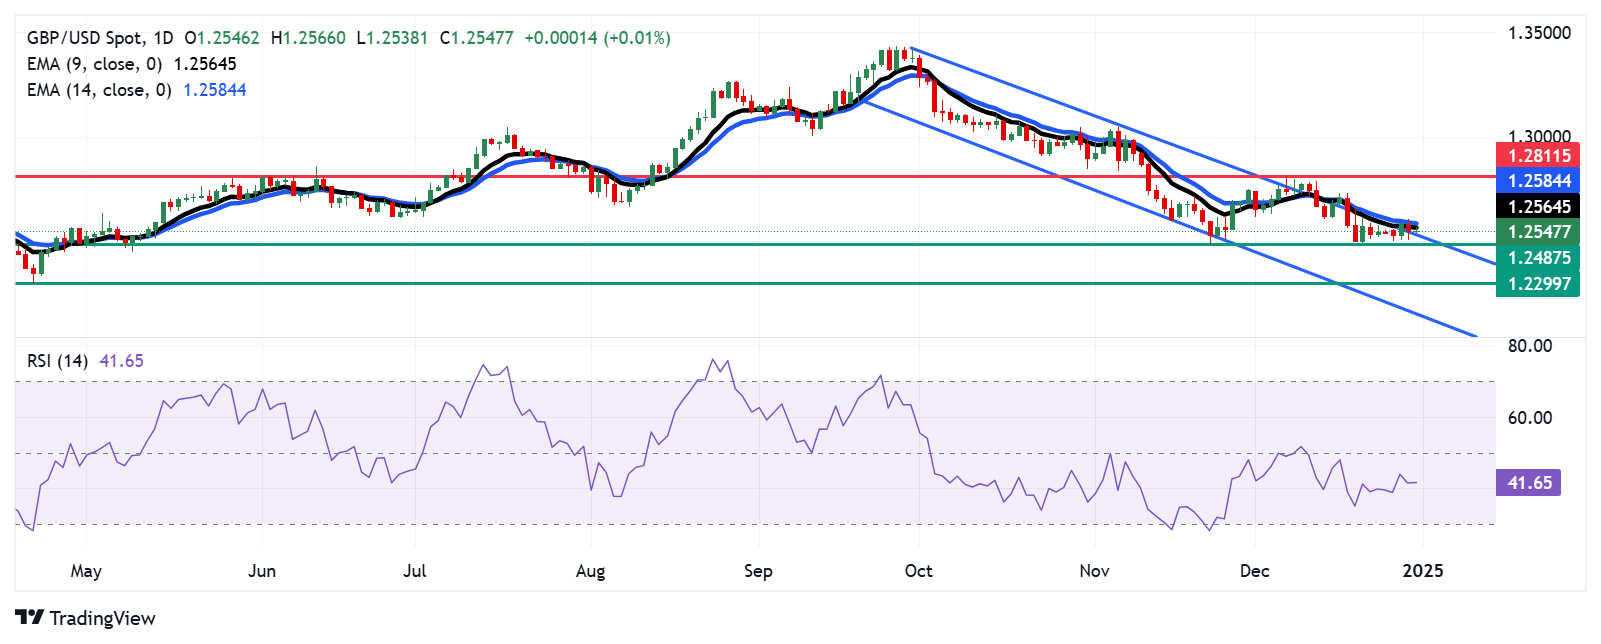Click the TradingView logo icon

(29, 618)
